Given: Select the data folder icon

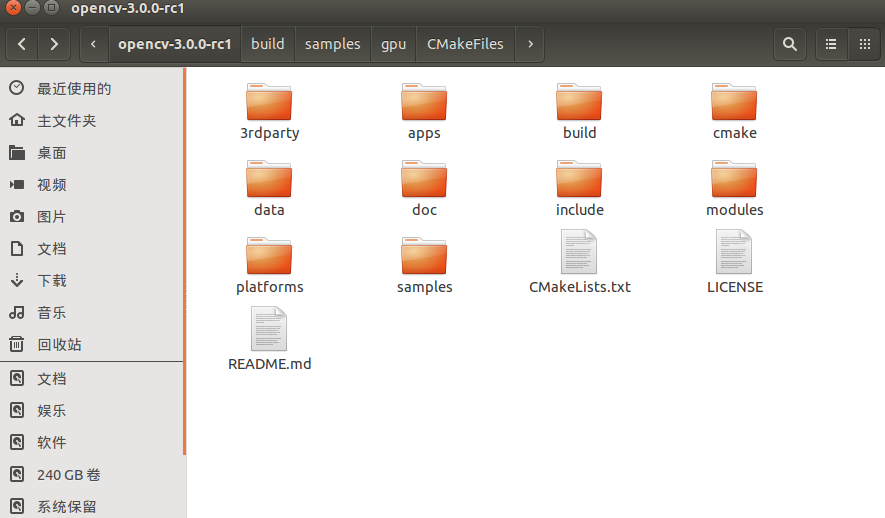Looking at the screenshot, I should (x=269, y=179).
